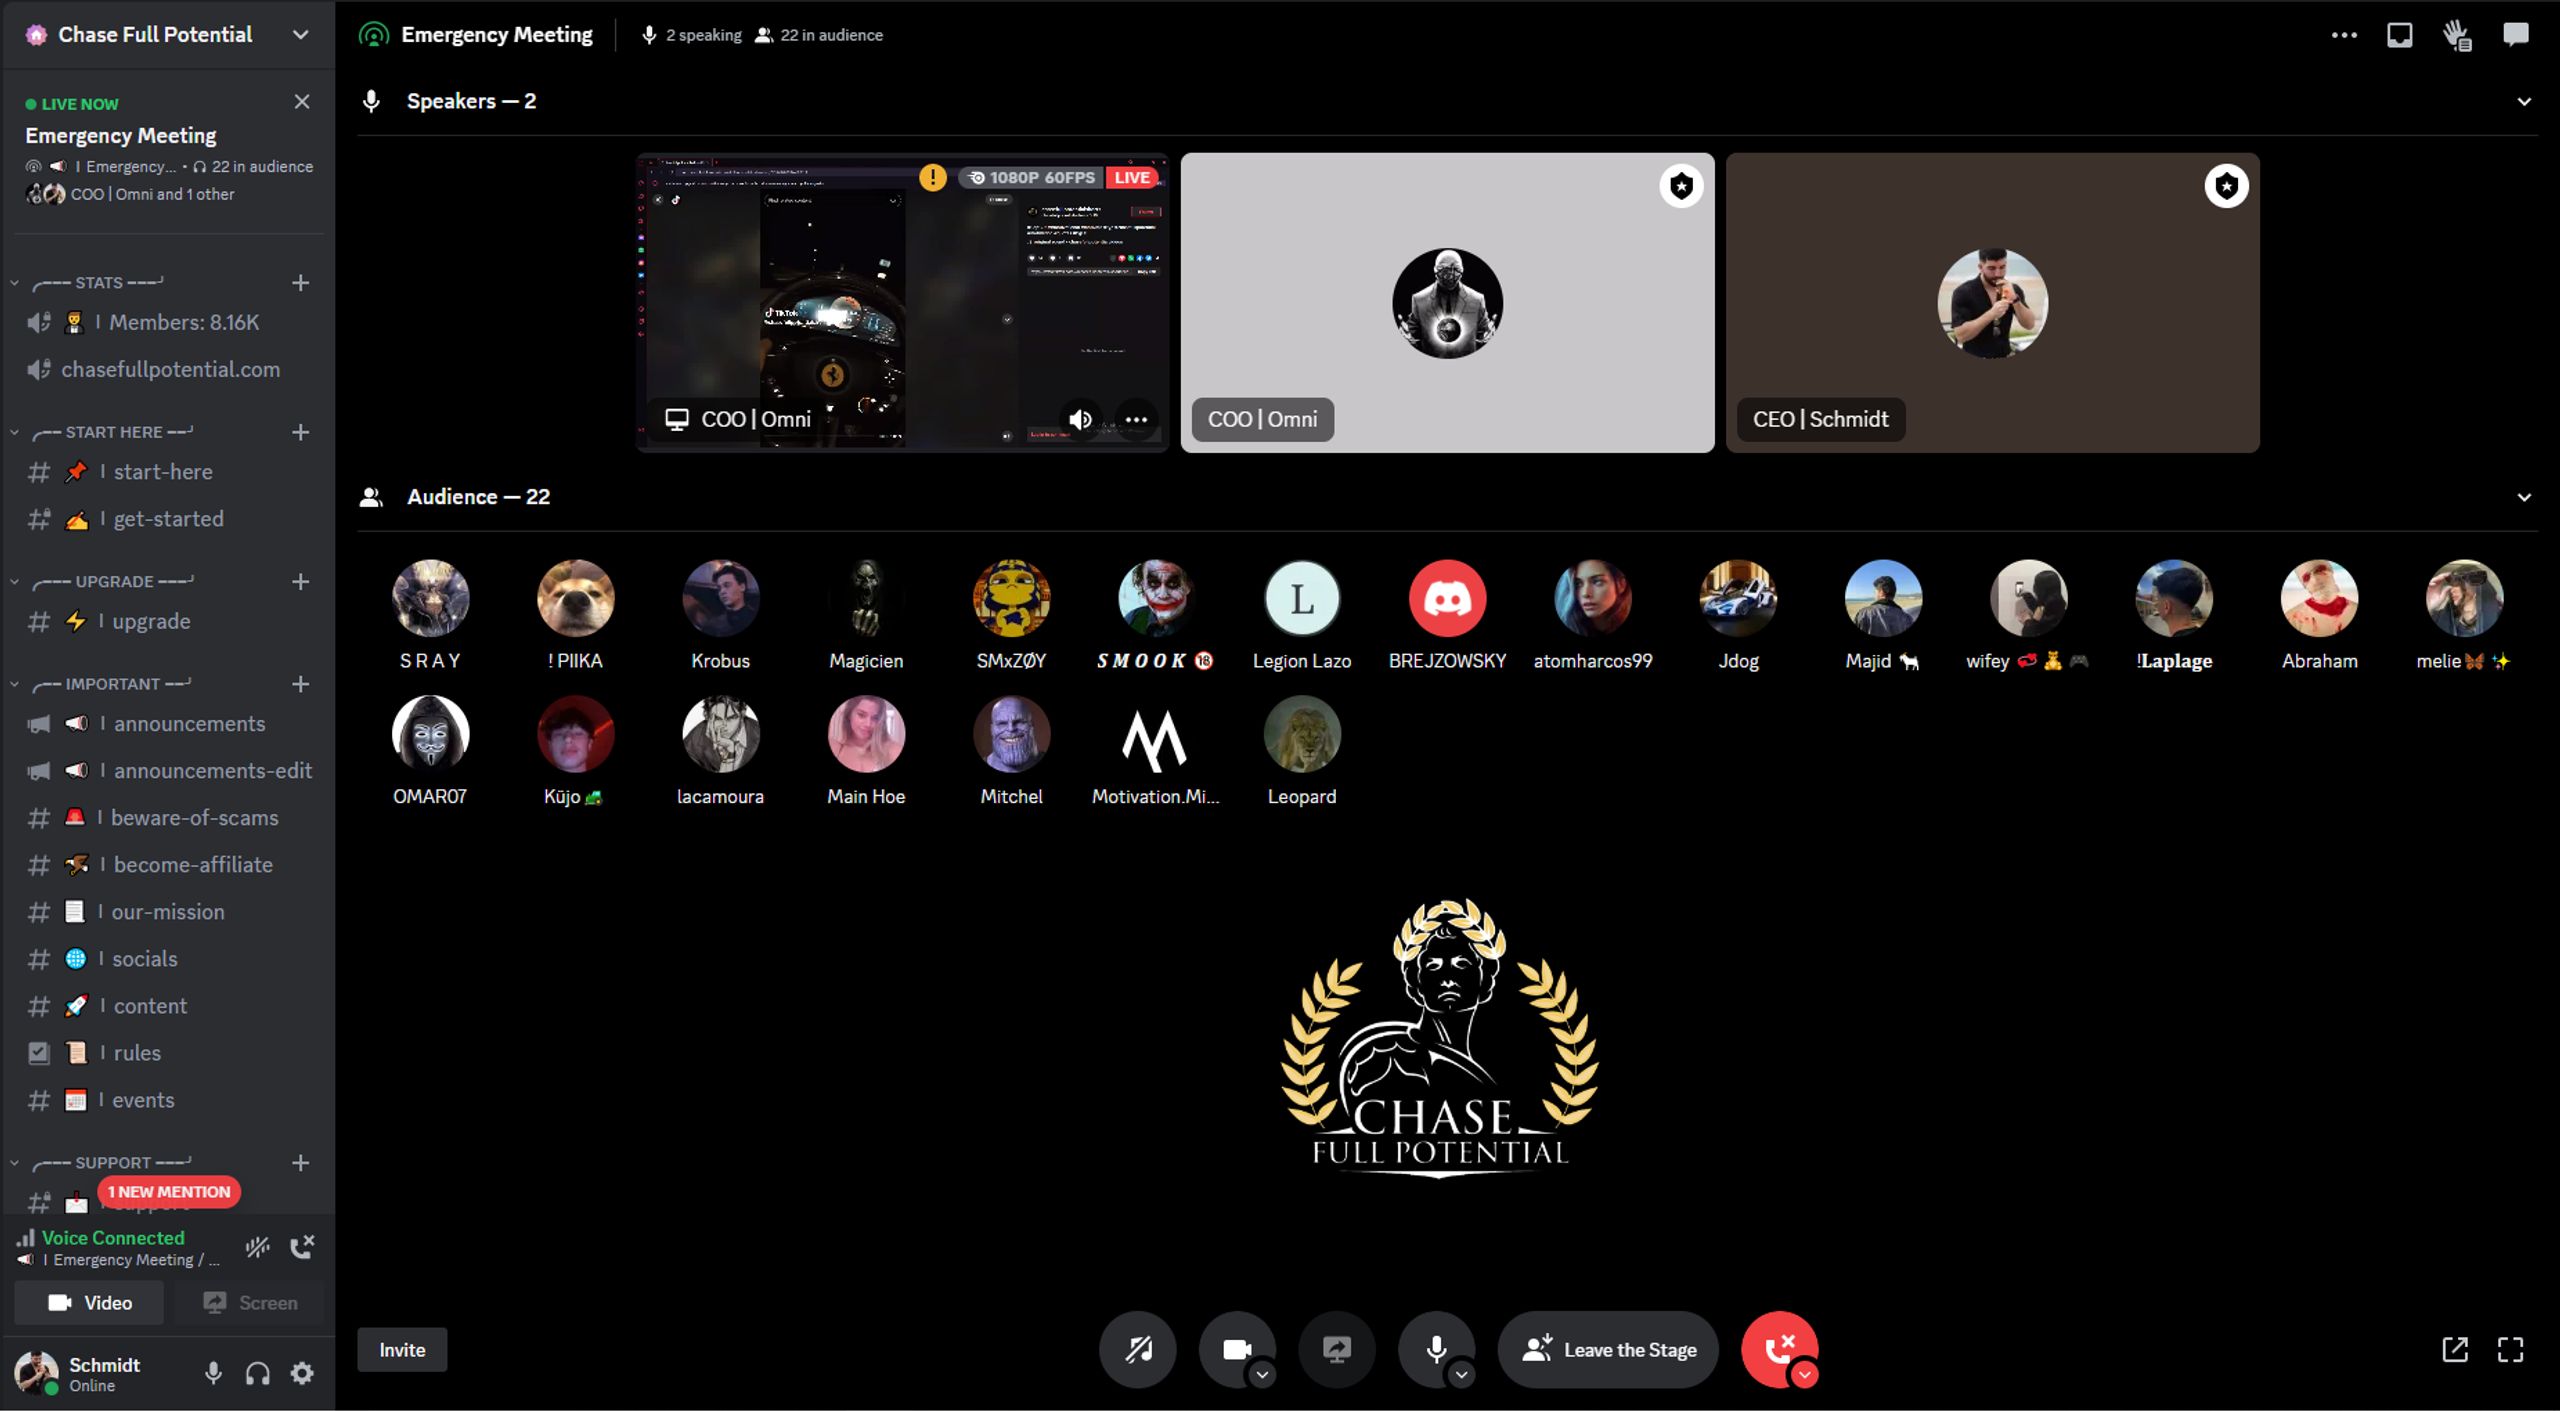Image resolution: width=2560 pixels, height=1411 pixels.
Task: Open the announcements channel
Action: click(168, 724)
